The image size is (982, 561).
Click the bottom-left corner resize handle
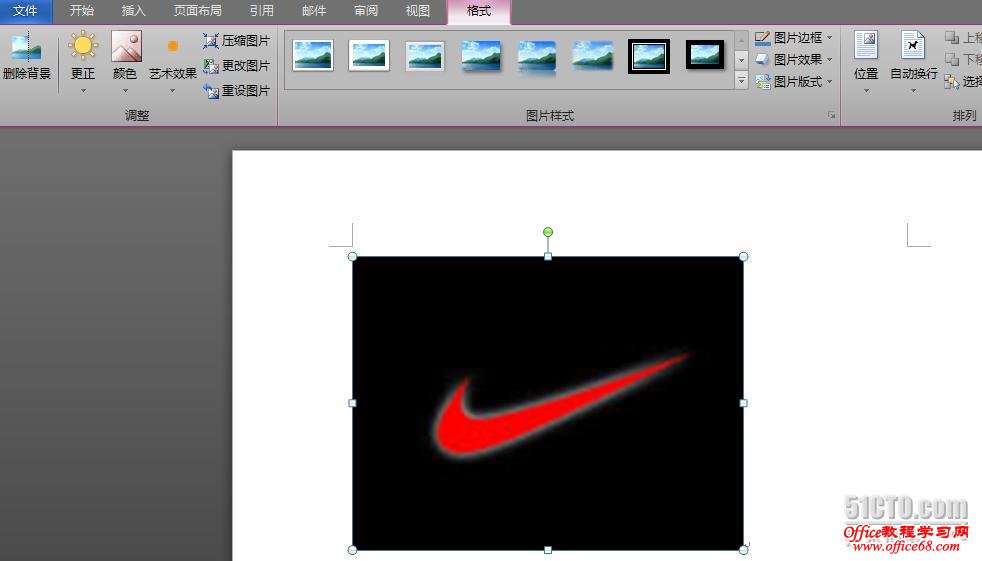[x=353, y=550]
